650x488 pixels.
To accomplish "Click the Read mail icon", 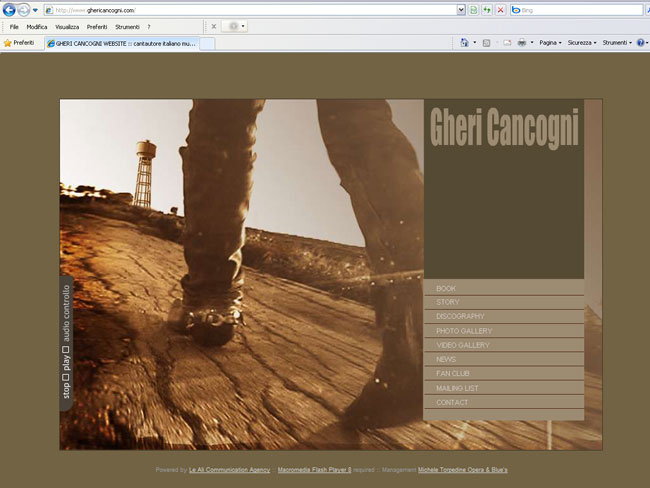I will coord(507,43).
